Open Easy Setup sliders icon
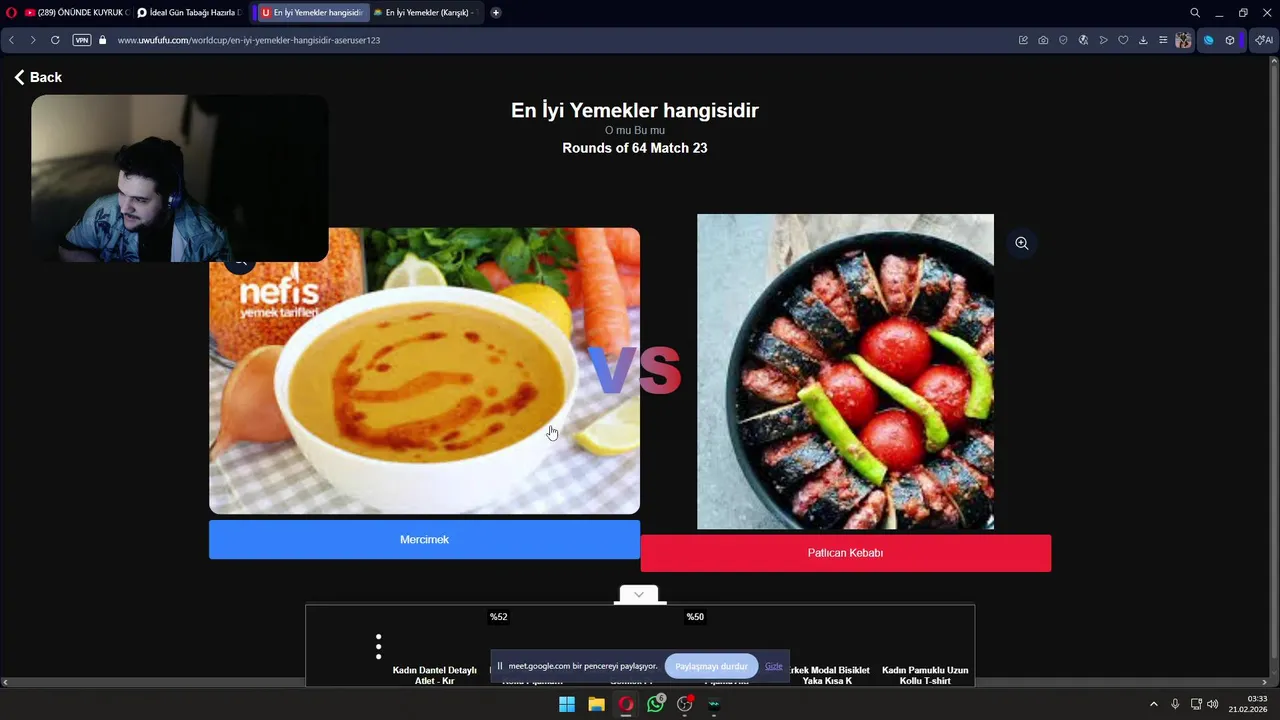The image size is (1280, 720). (x=1163, y=40)
